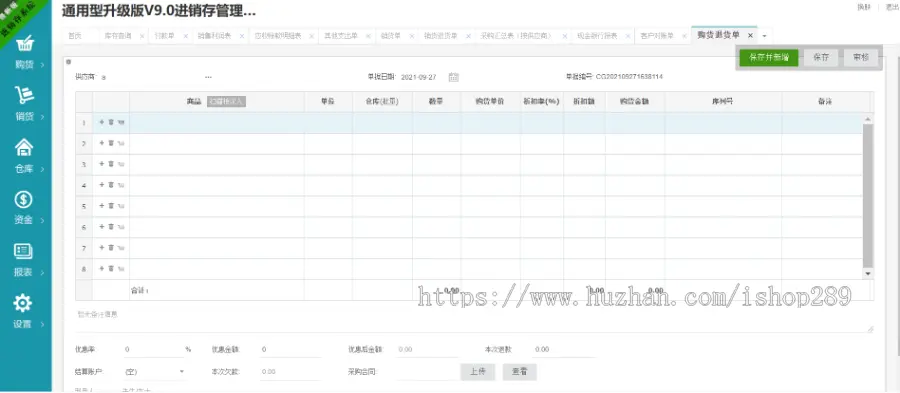Open the 仓库 warehouse menu
Image resolution: width=900 pixels, height=393 pixels.
25,156
